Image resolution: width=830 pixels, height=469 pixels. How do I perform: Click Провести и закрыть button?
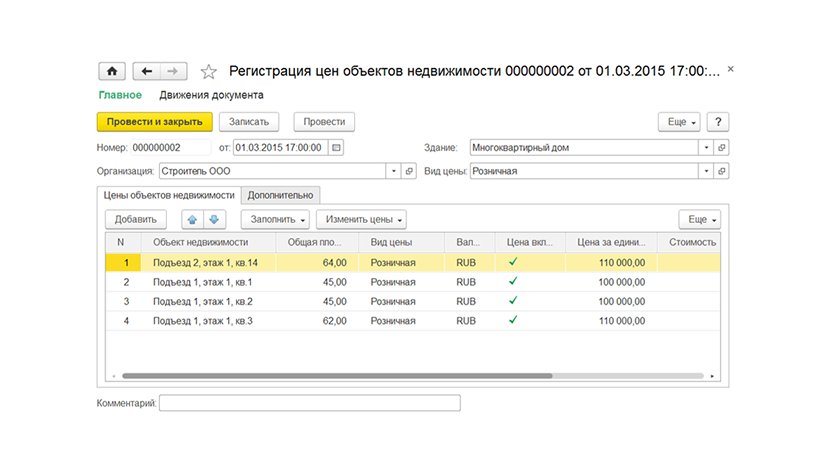tap(155, 122)
